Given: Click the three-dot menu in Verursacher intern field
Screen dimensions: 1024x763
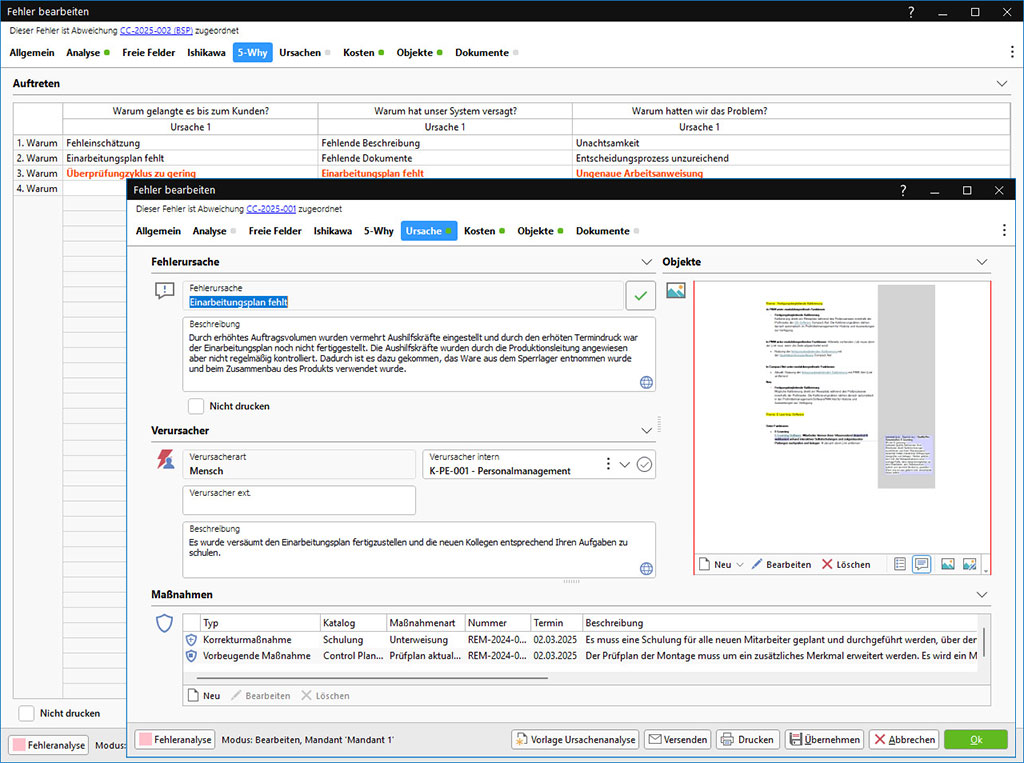Looking at the screenshot, I should [x=608, y=464].
